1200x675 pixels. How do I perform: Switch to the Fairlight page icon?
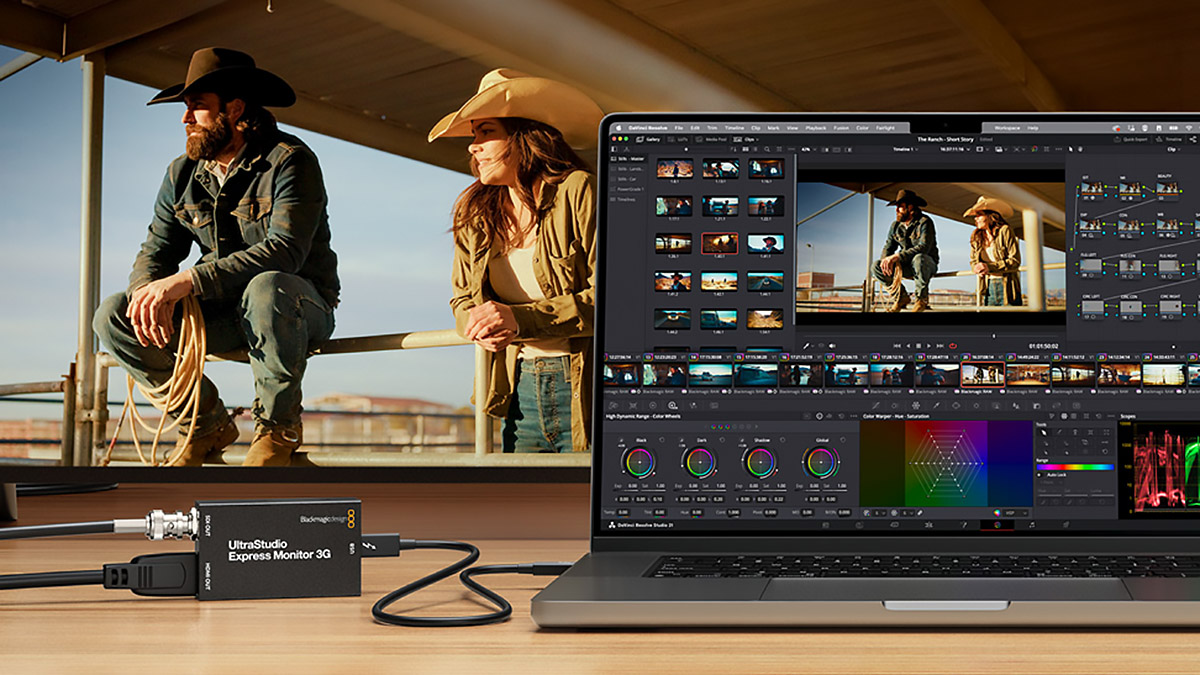[x=1032, y=525]
